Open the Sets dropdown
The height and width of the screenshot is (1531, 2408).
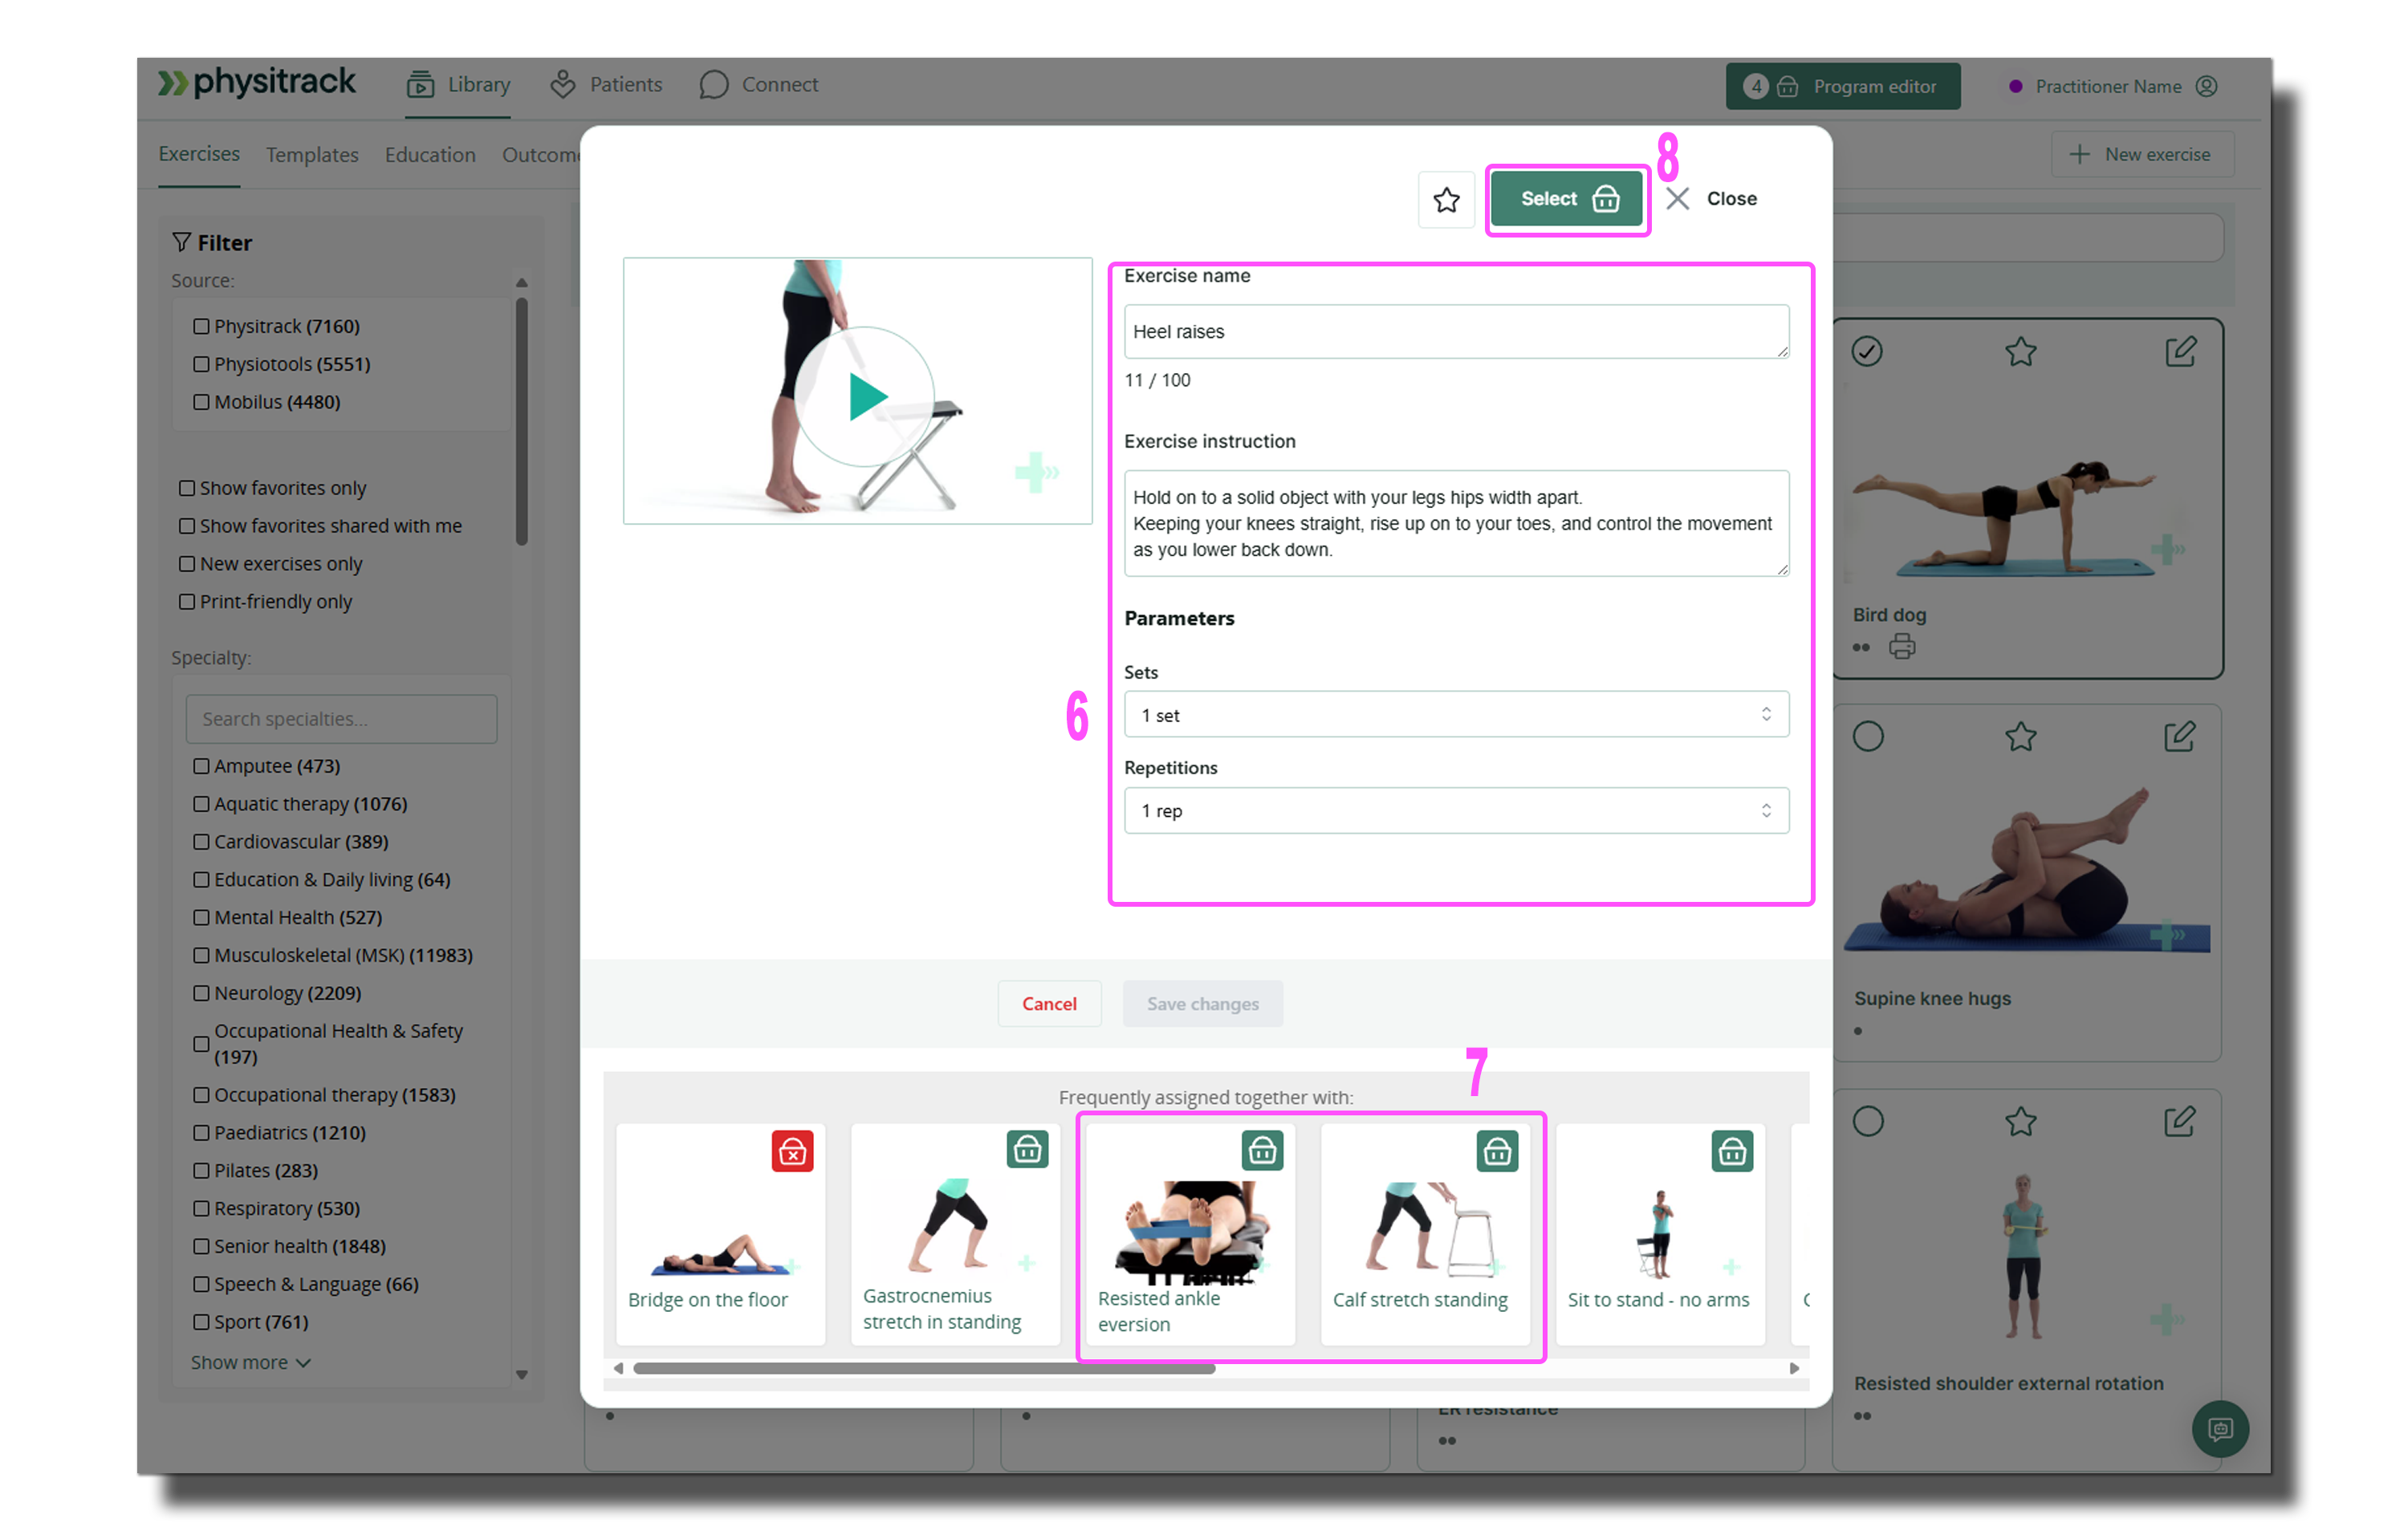click(1455, 715)
